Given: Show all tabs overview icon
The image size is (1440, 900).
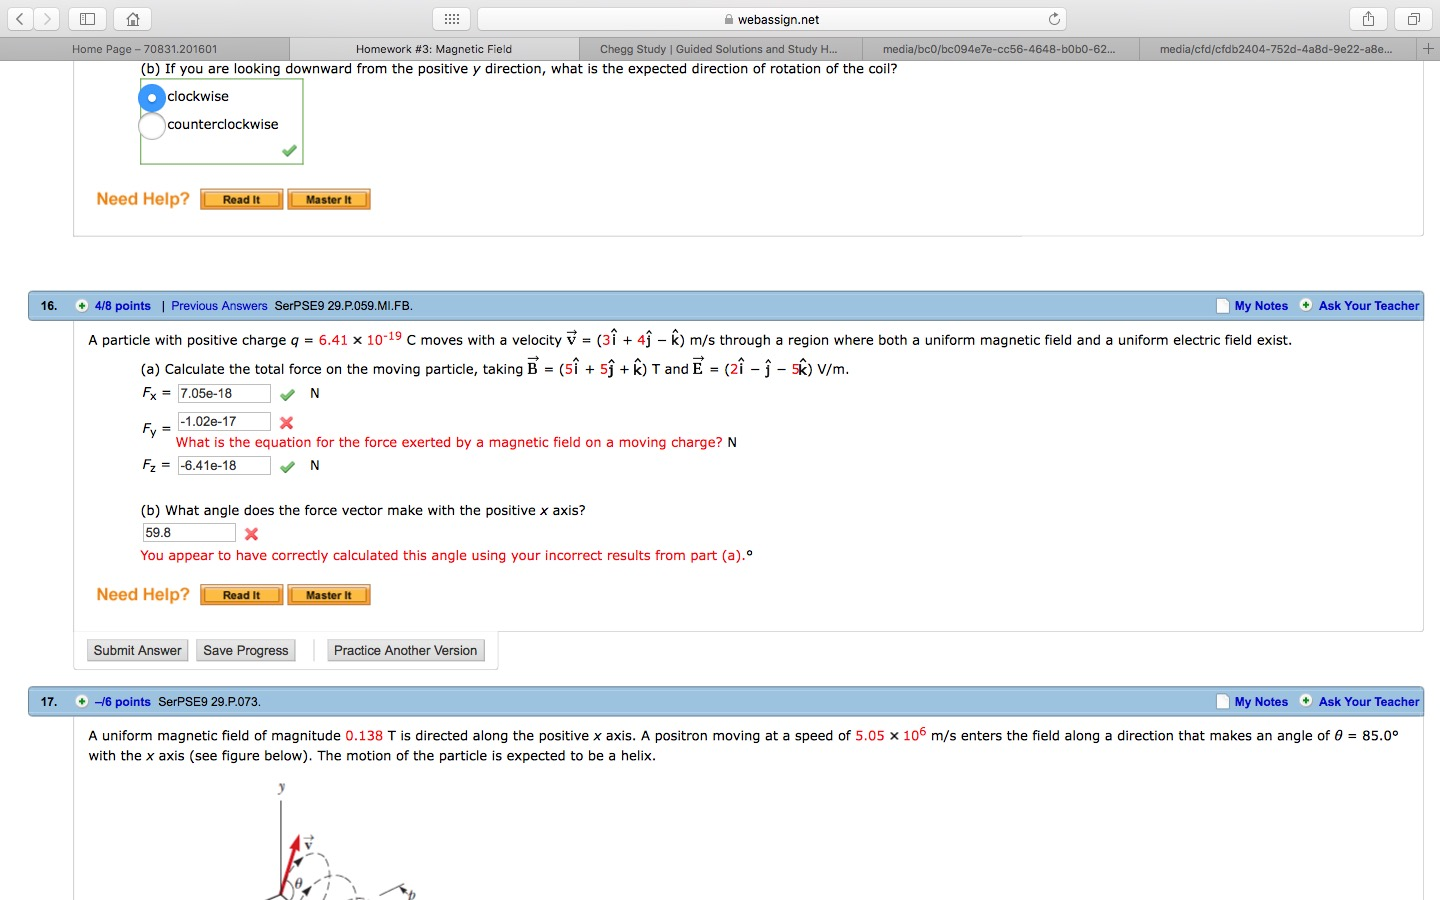Looking at the screenshot, I should pyautogui.click(x=1413, y=19).
